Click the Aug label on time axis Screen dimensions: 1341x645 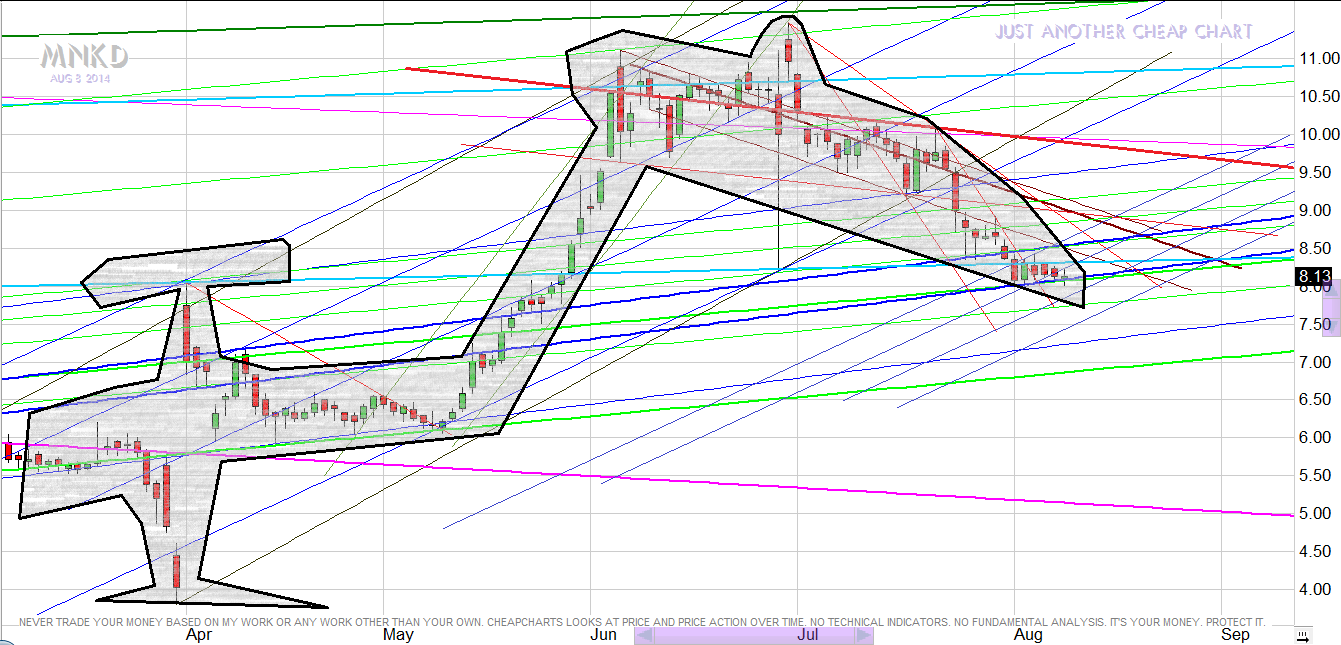point(1028,635)
